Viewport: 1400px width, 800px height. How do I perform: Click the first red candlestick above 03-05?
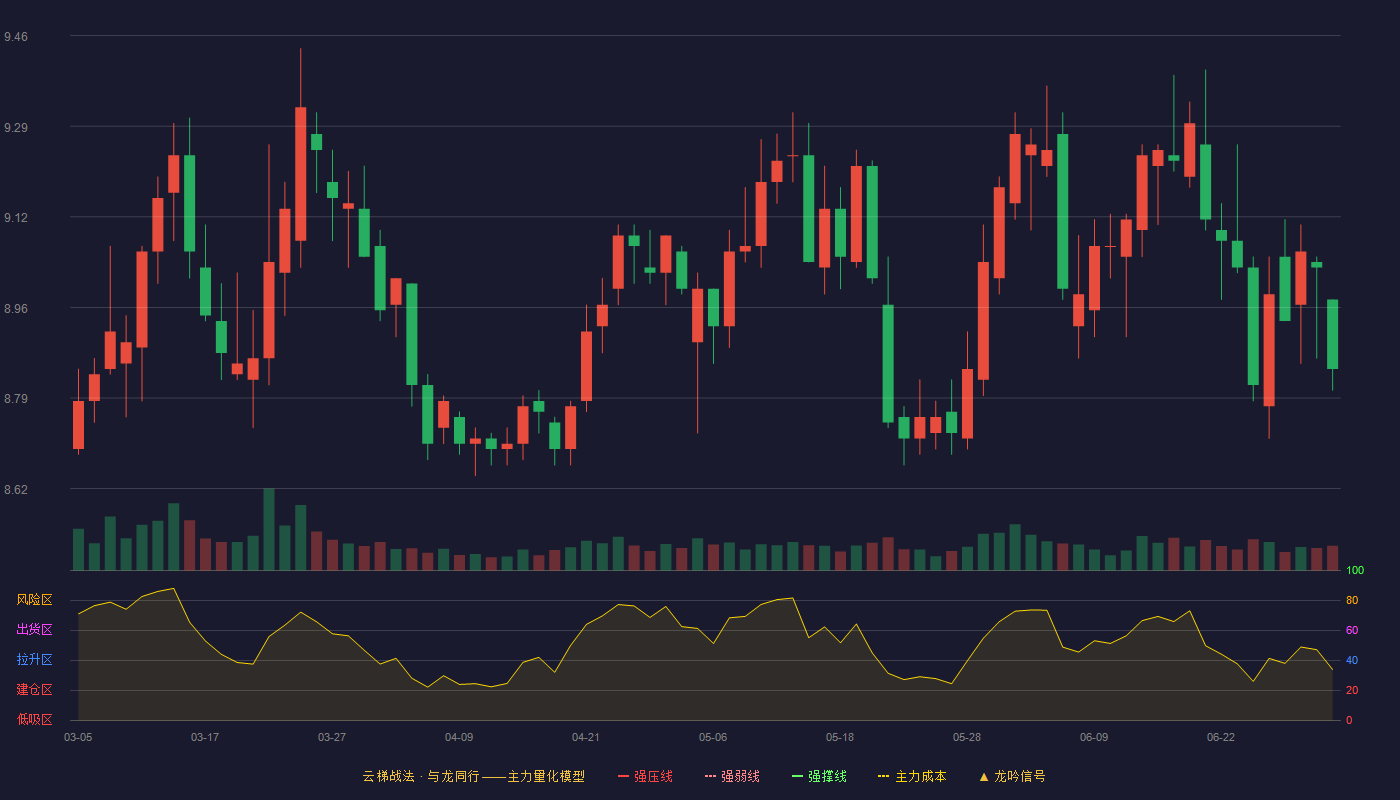pyautogui.click(x=78, y=425)
